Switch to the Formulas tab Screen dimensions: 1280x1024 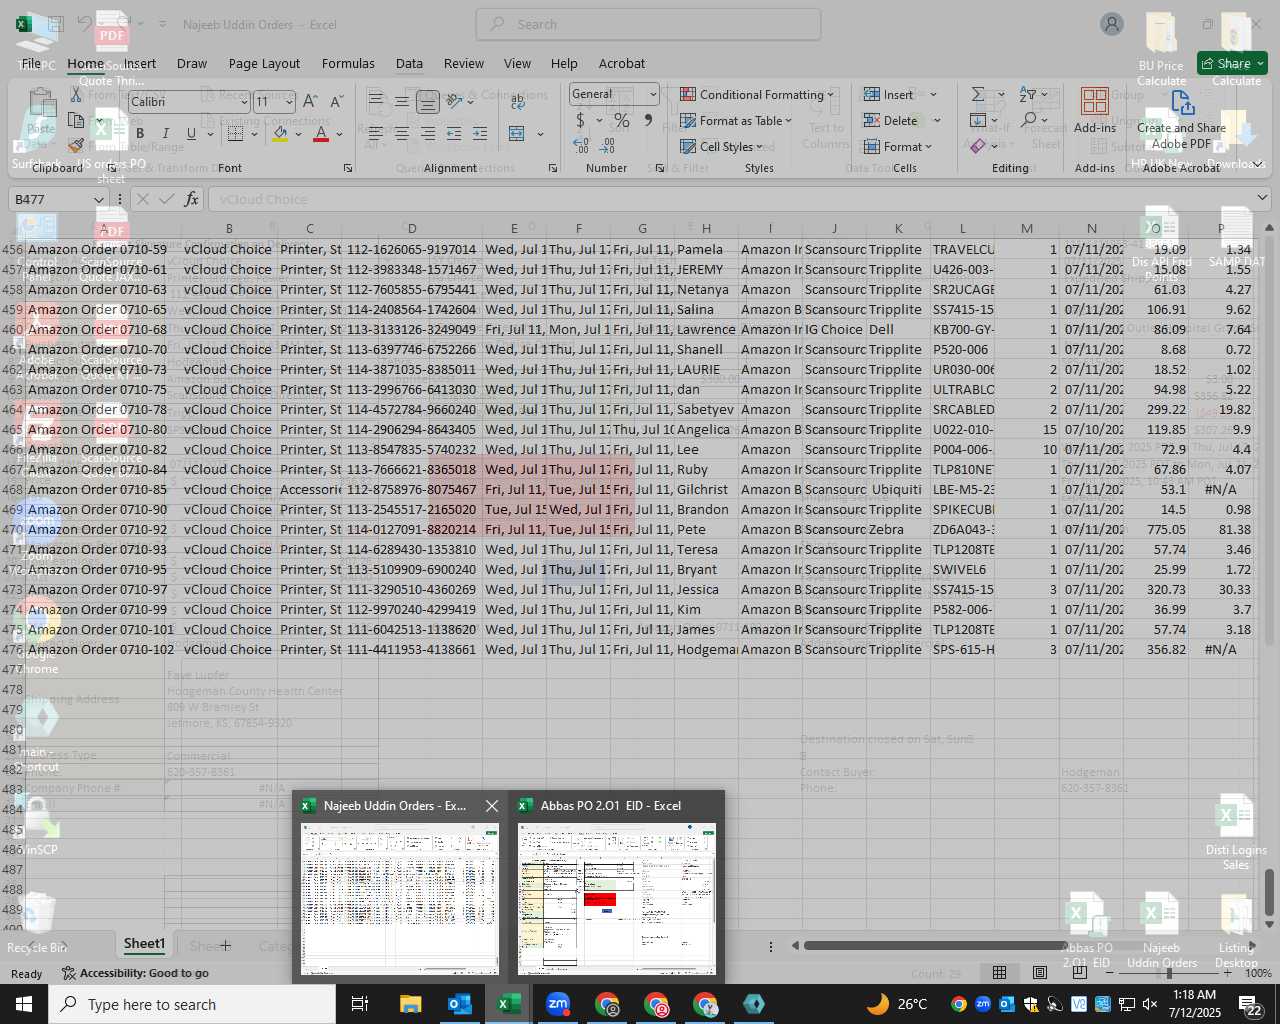pos(348,63)
